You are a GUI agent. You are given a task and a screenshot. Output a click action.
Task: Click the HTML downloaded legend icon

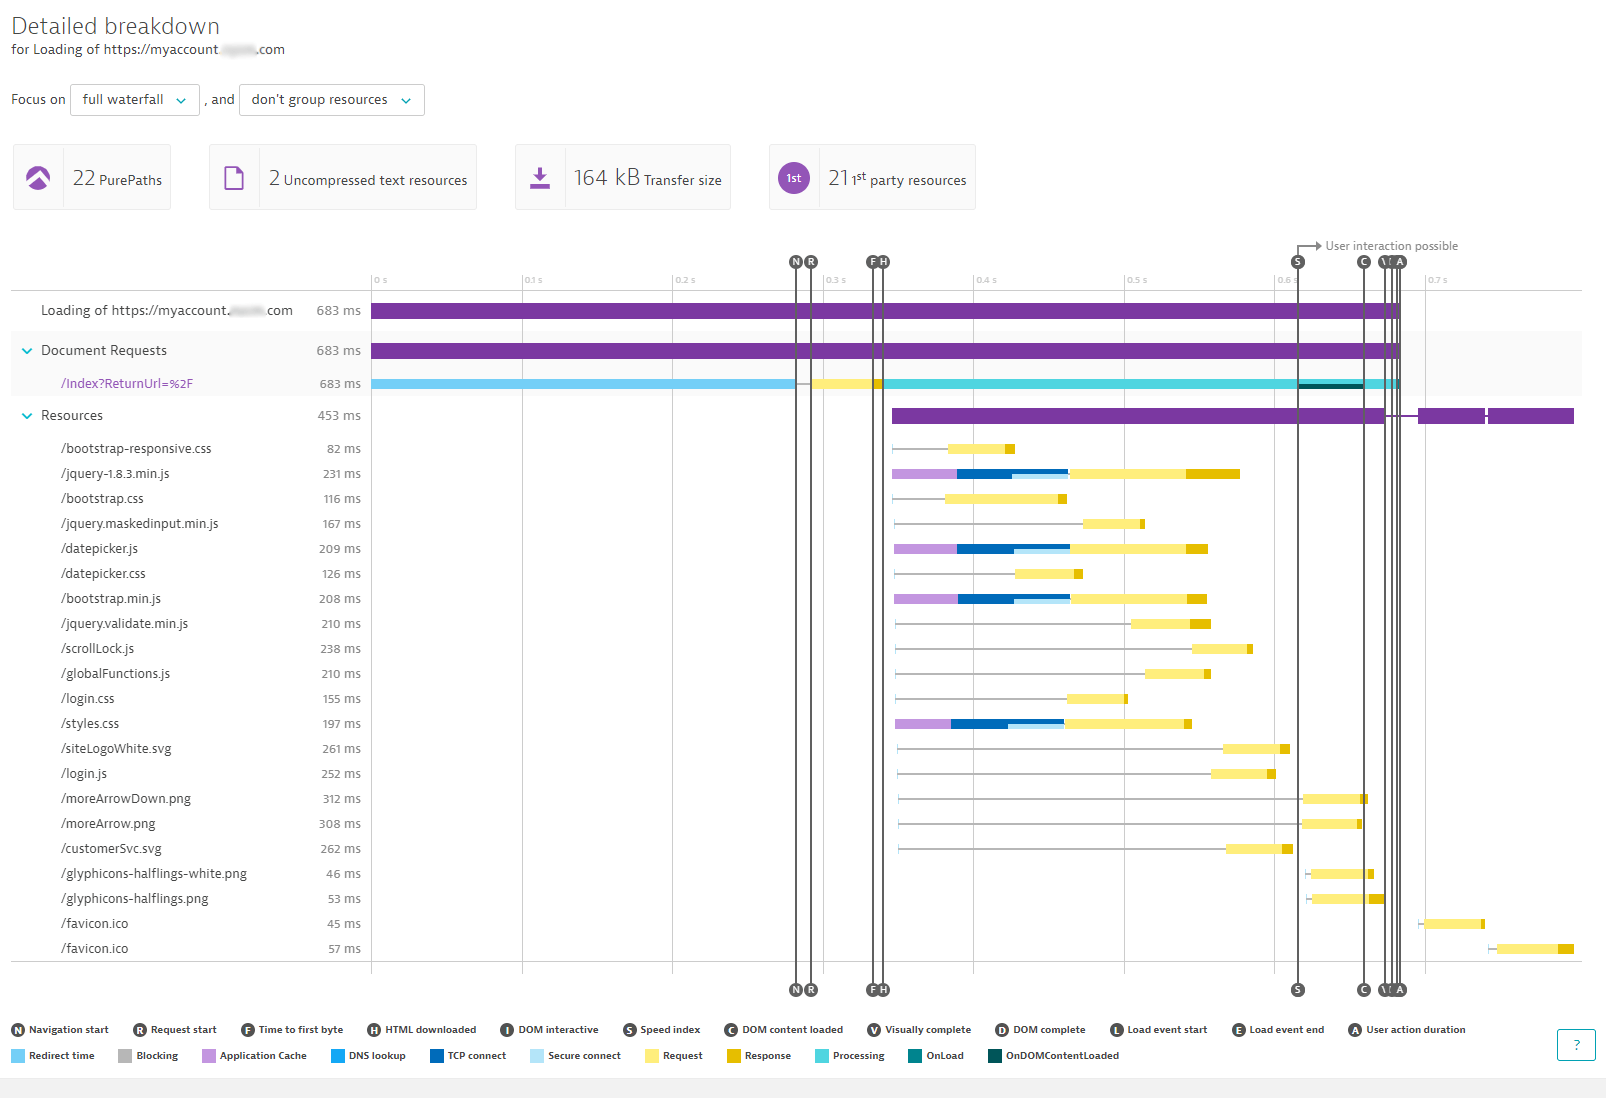(x=373, y=1029)
